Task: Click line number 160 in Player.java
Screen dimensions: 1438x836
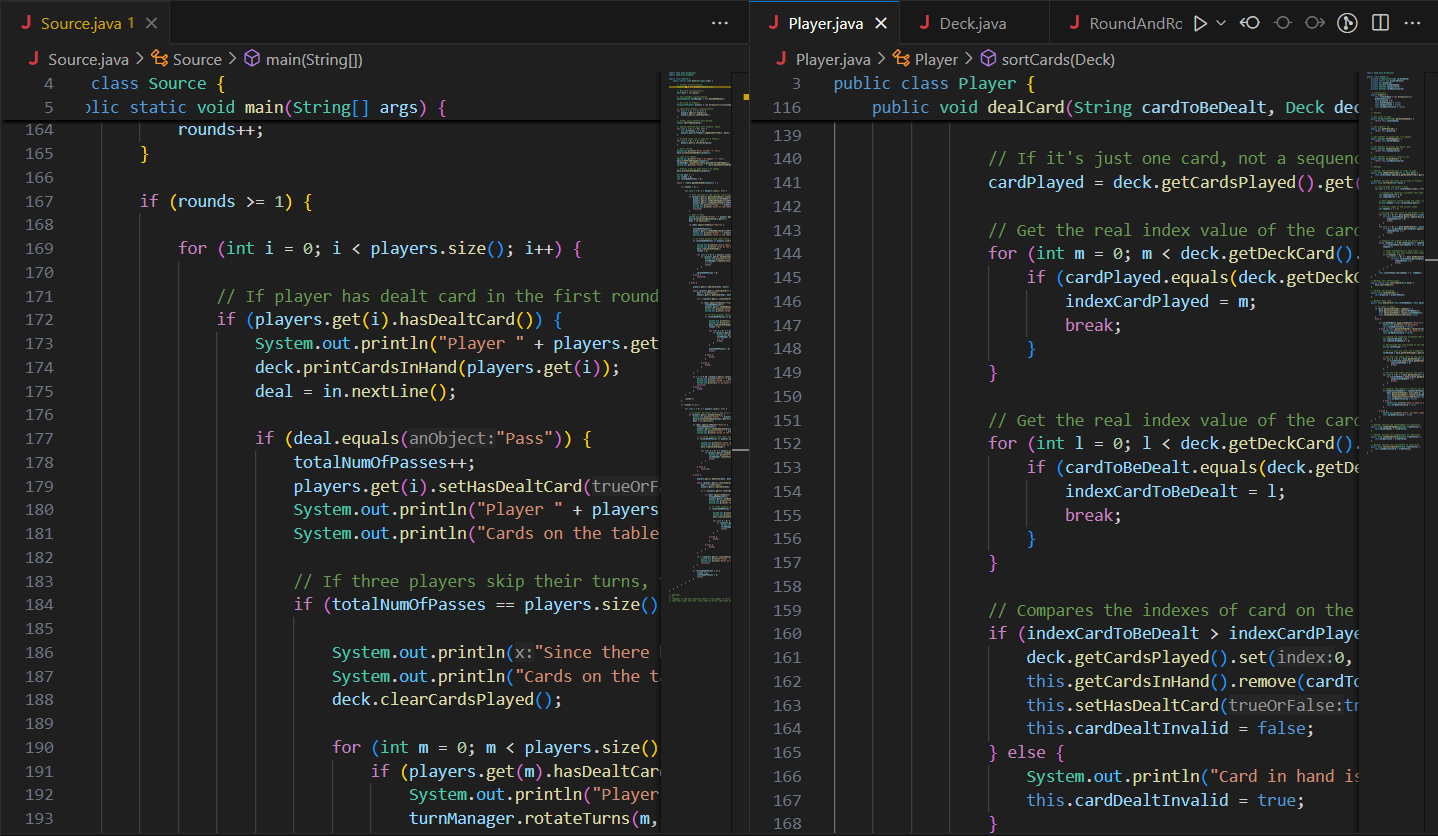Action: tap(788, 633)
